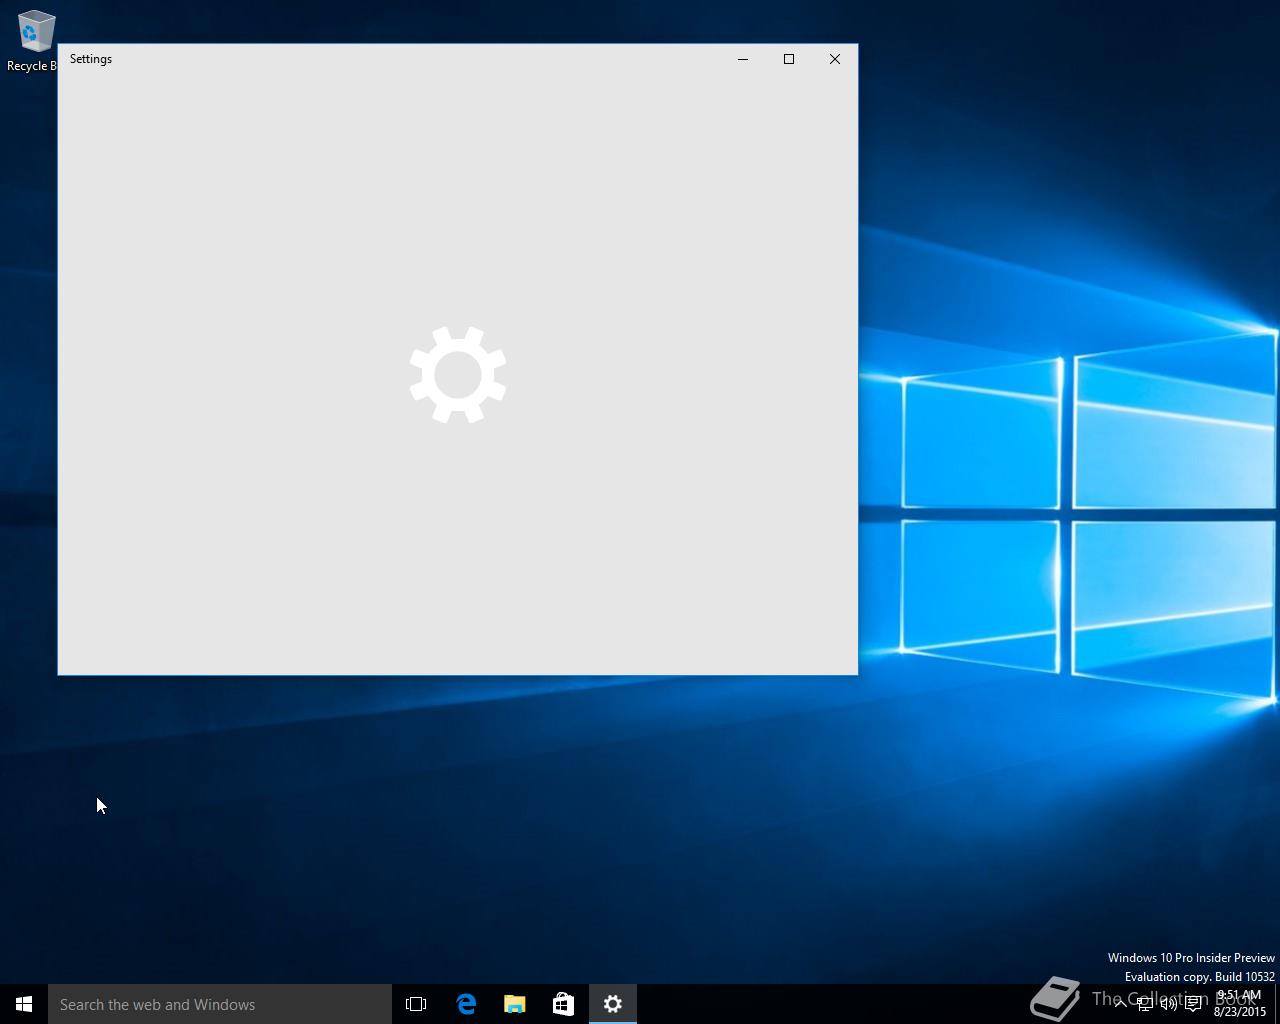Focus the Search the web and Windows box
Viewport: 1280px width, 1024px height.
(x=220, y=1004)
